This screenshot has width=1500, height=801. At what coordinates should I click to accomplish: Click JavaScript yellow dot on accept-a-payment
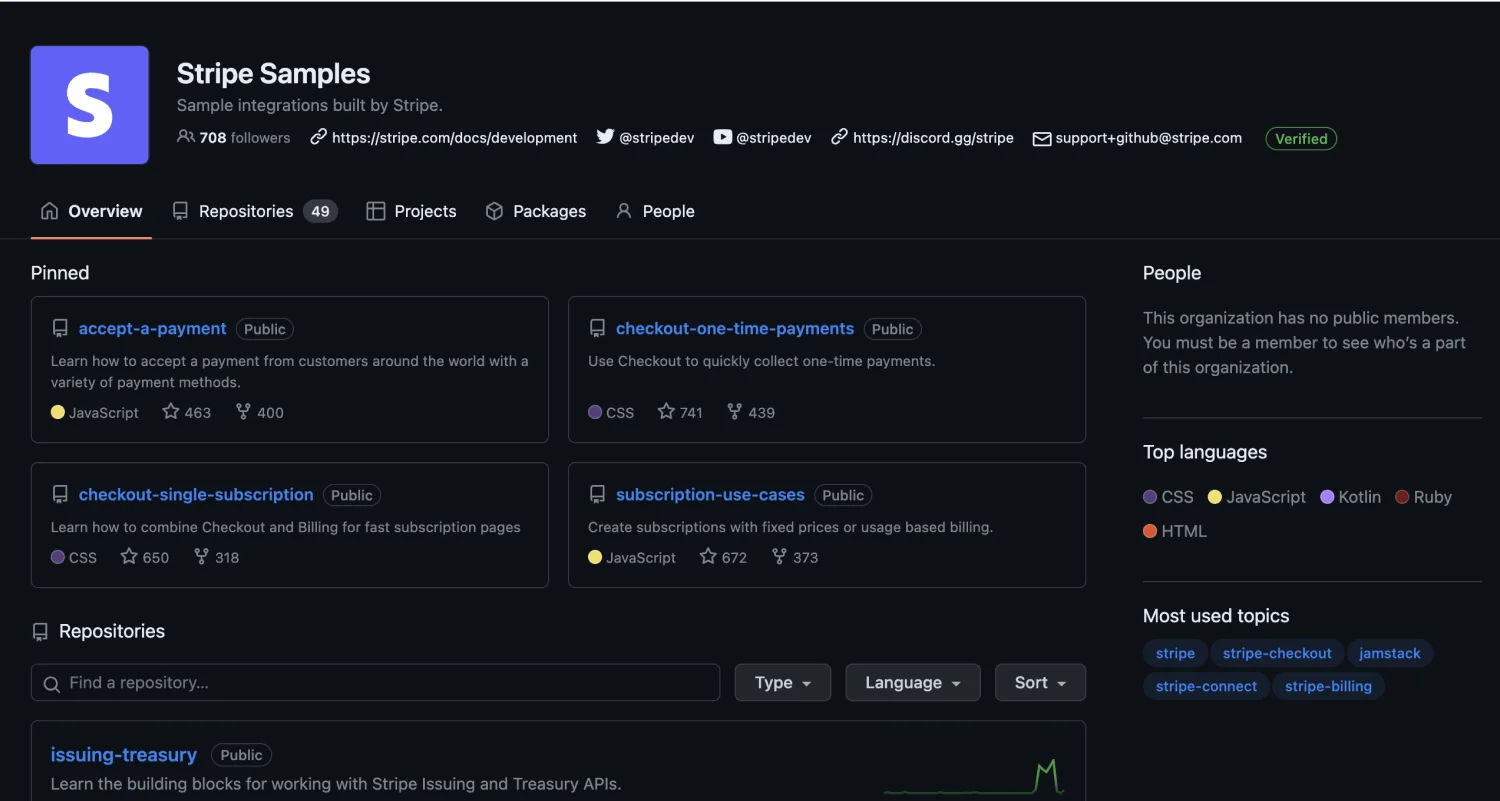(x=58, y=412)
